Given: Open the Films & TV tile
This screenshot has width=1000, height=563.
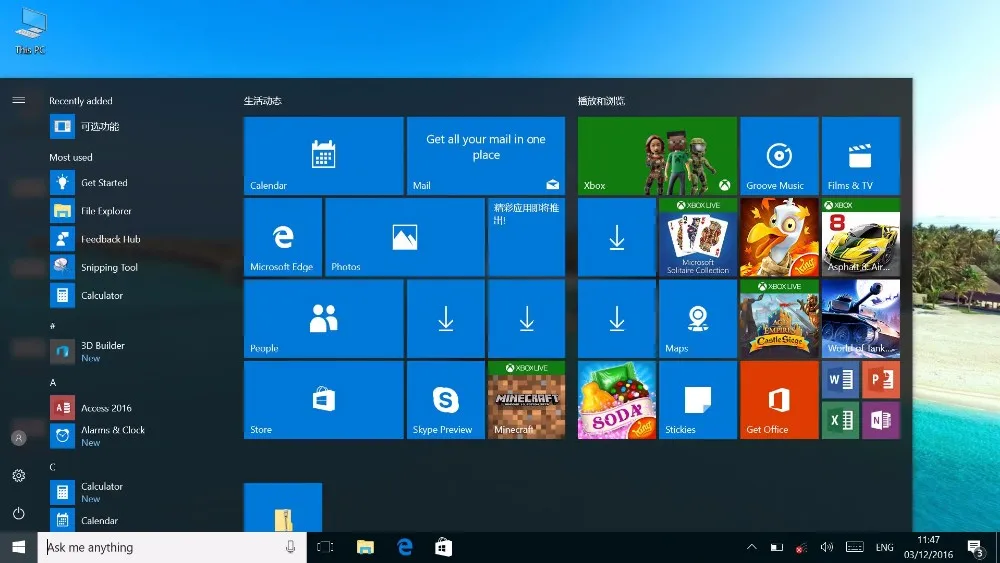Looking at the screenshot, I should 860,156.
